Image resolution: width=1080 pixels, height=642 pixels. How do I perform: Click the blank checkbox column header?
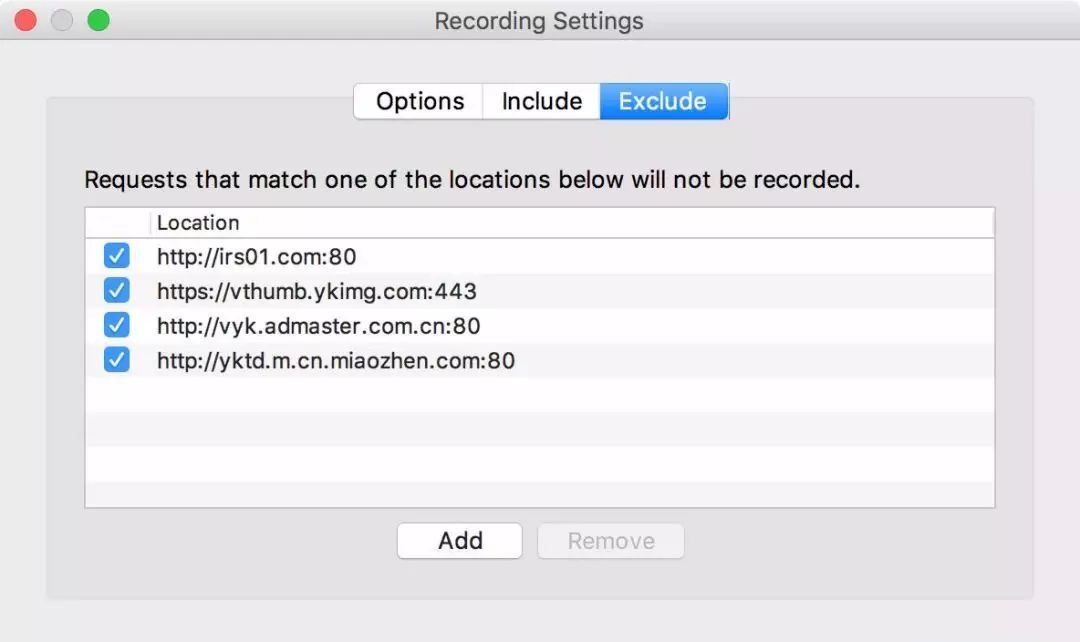[x=117, y=223]
